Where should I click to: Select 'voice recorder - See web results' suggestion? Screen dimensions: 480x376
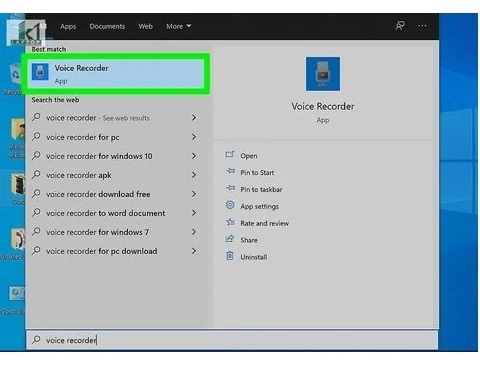click(x=115, y=118)
